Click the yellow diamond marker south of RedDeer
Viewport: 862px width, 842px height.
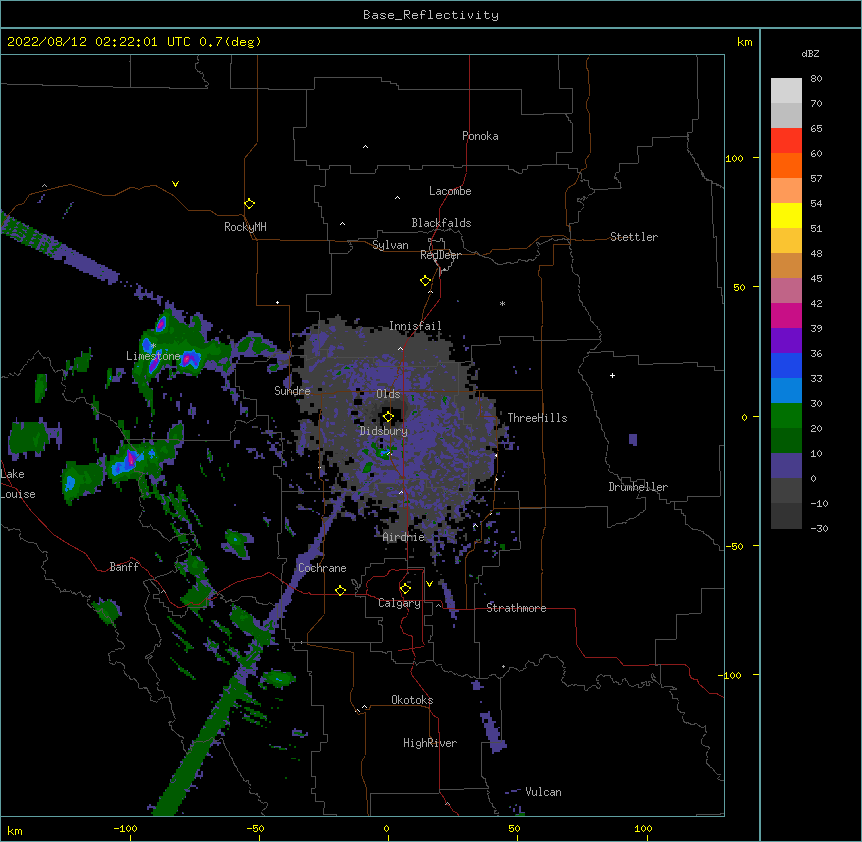coord(425,281)
